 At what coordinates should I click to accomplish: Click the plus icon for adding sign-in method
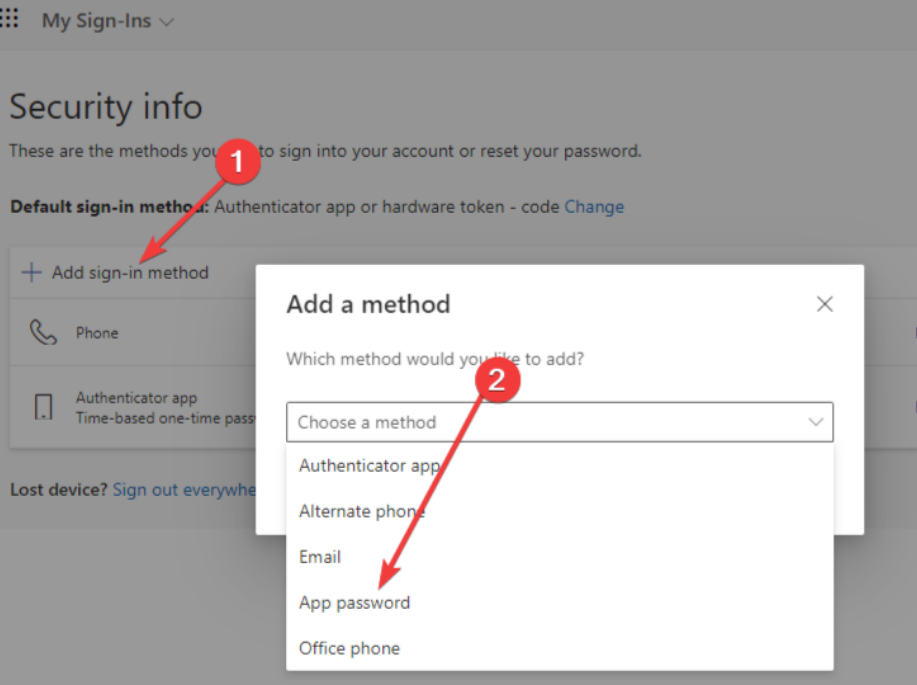tap(32, 272)
